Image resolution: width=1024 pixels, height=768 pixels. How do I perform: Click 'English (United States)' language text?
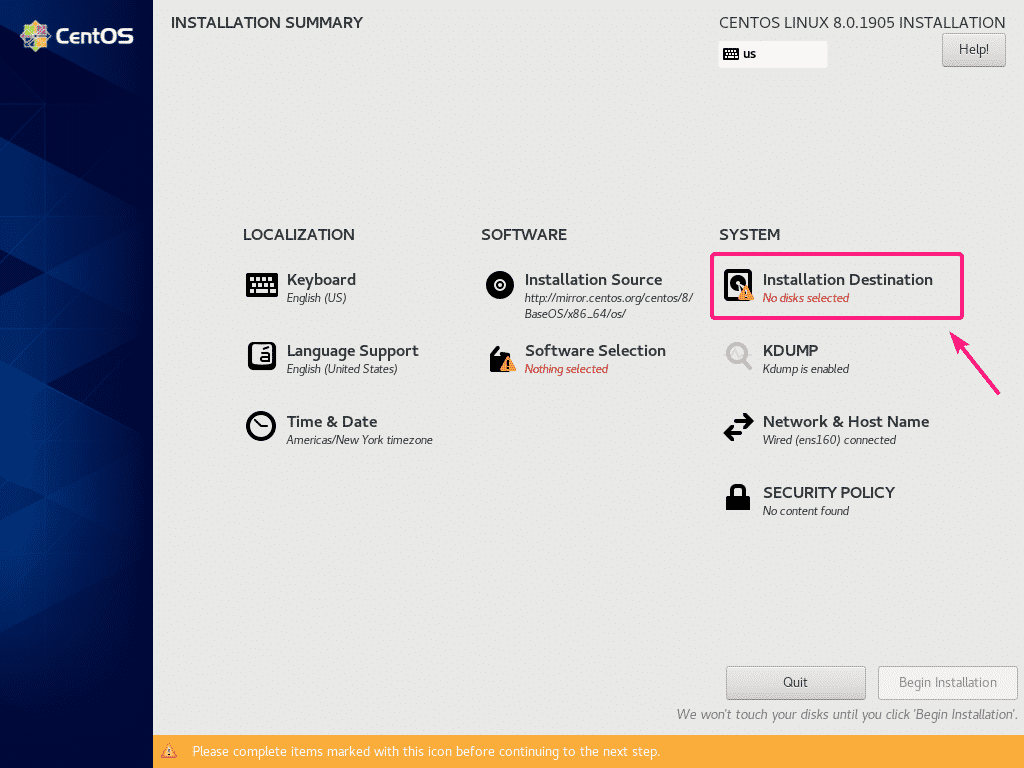pos(342,369)
